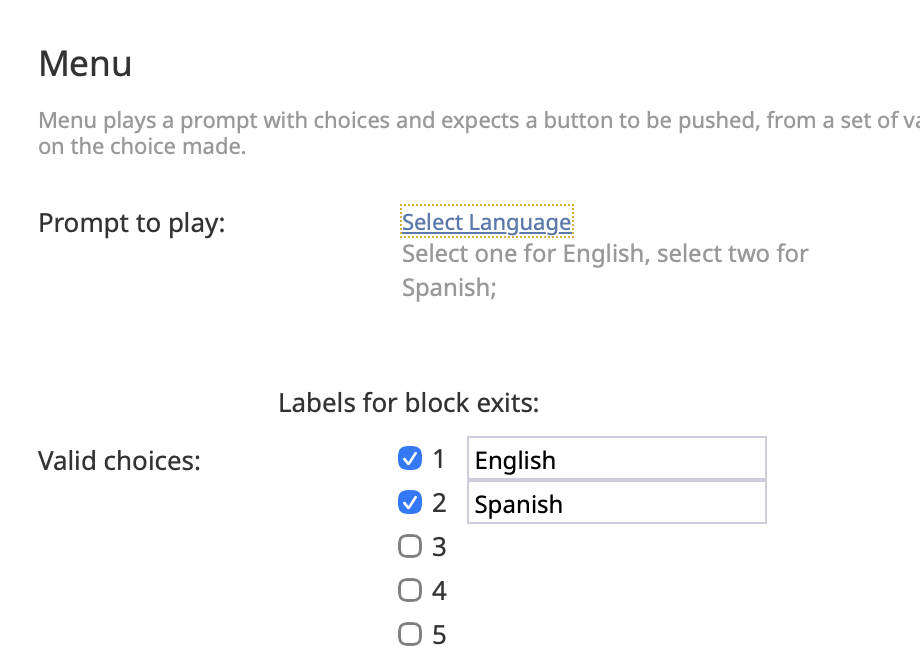Focus the English exit label field
This screenshot has height=656, width=920.
point(616,460)
